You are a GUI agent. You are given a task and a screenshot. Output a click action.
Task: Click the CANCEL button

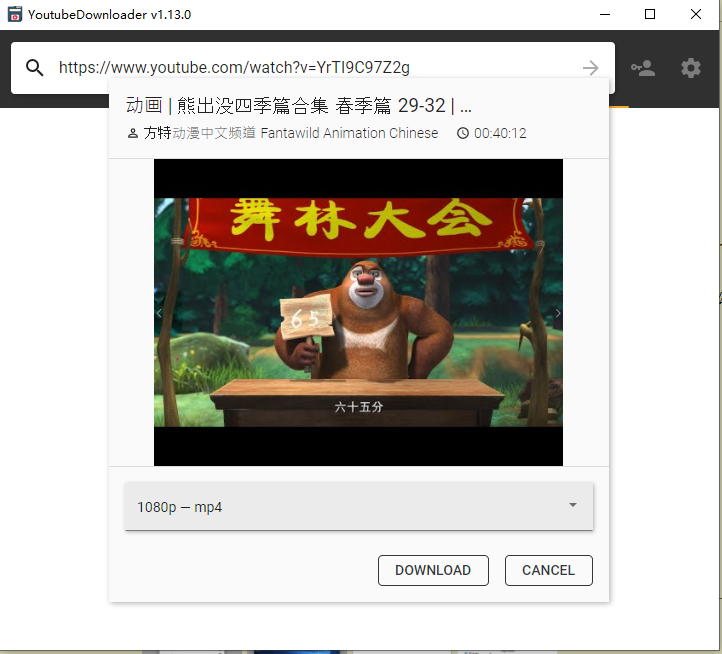(548, 570)
